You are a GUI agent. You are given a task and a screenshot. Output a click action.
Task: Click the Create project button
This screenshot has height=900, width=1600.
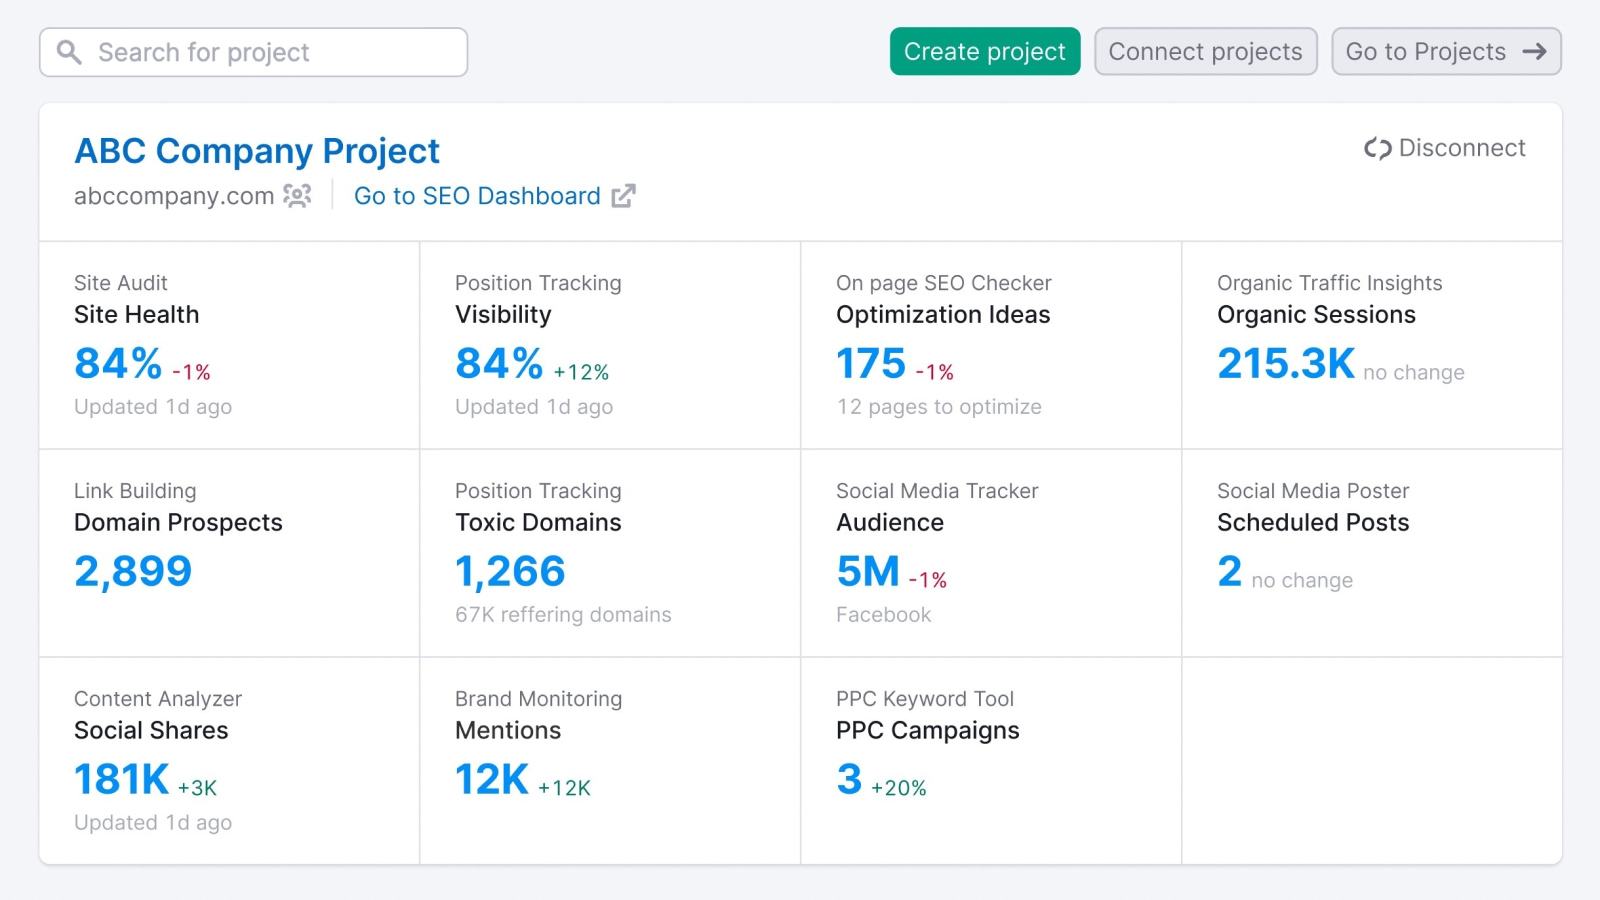[985, 51]
